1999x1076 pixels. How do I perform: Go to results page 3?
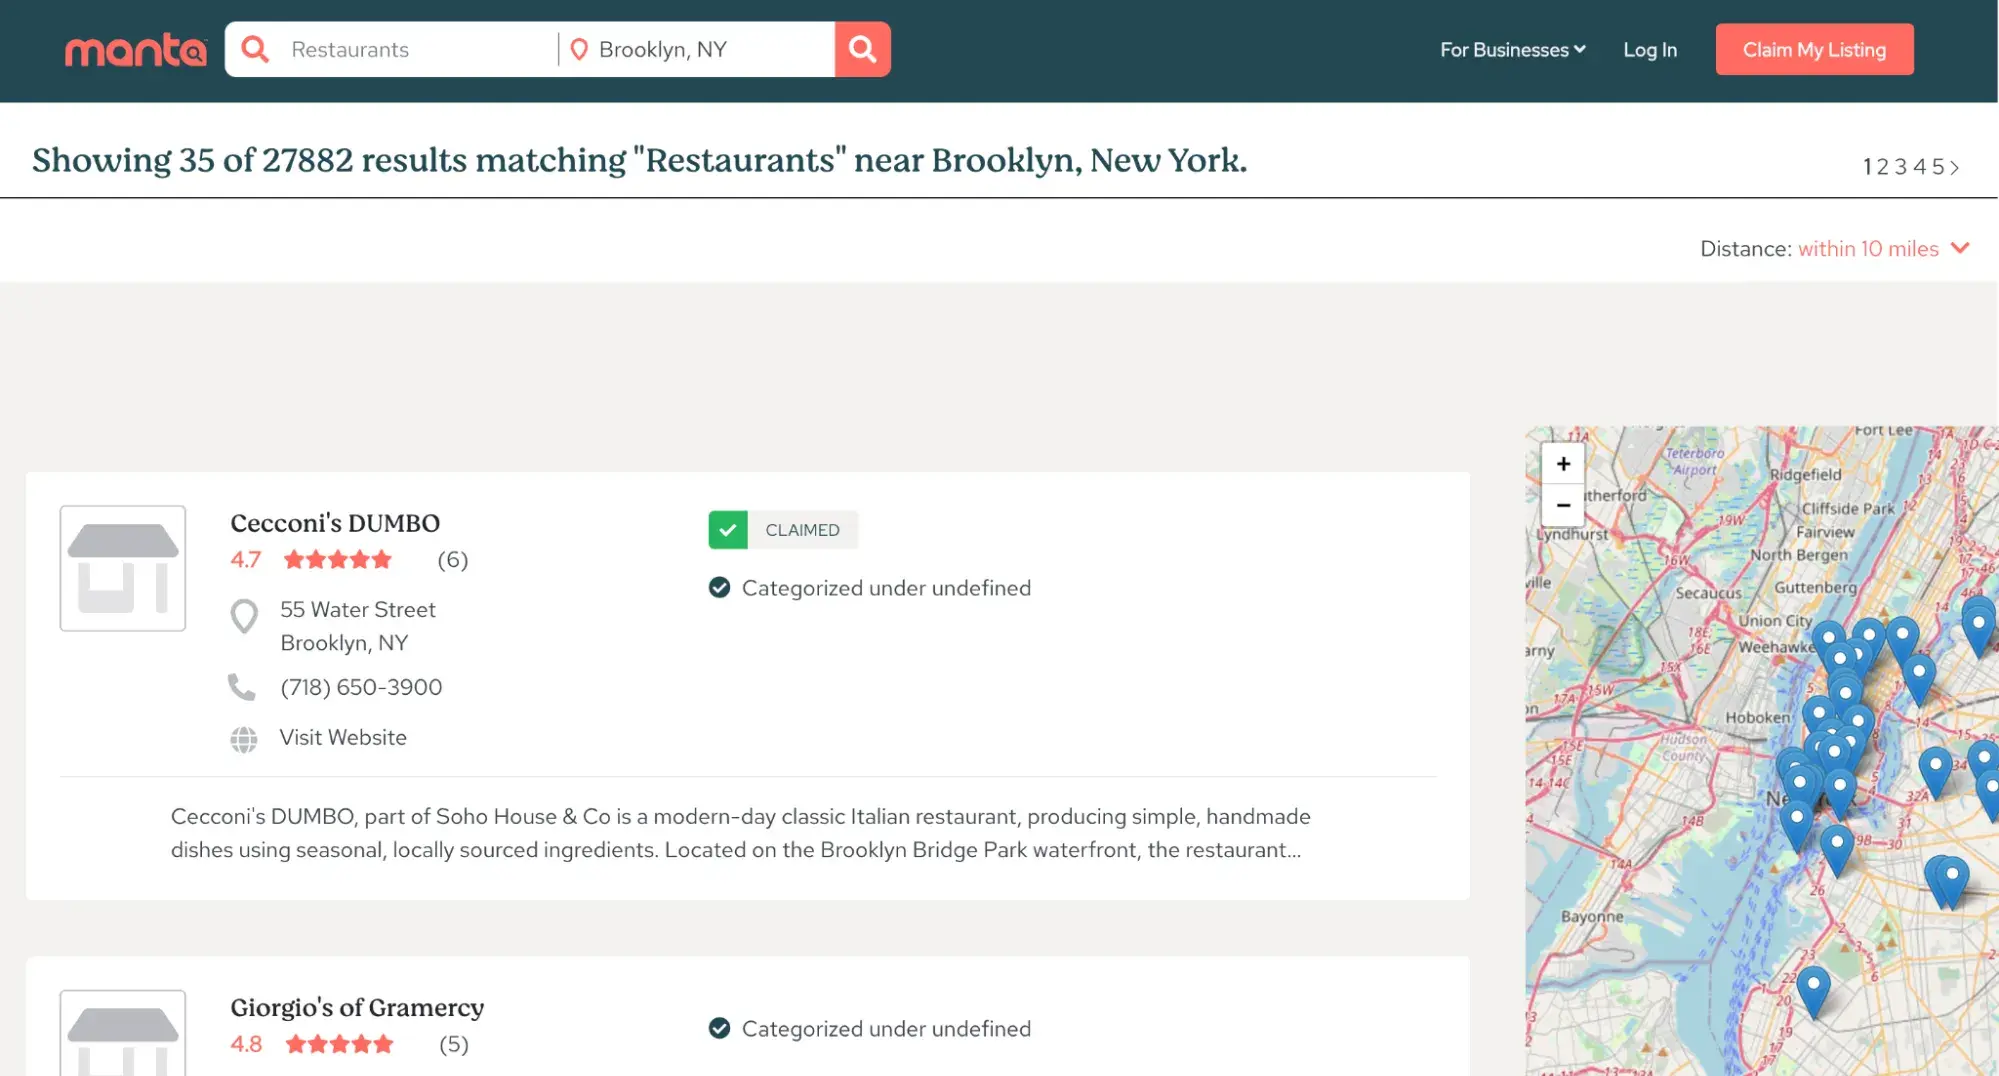pos(1900,167)
